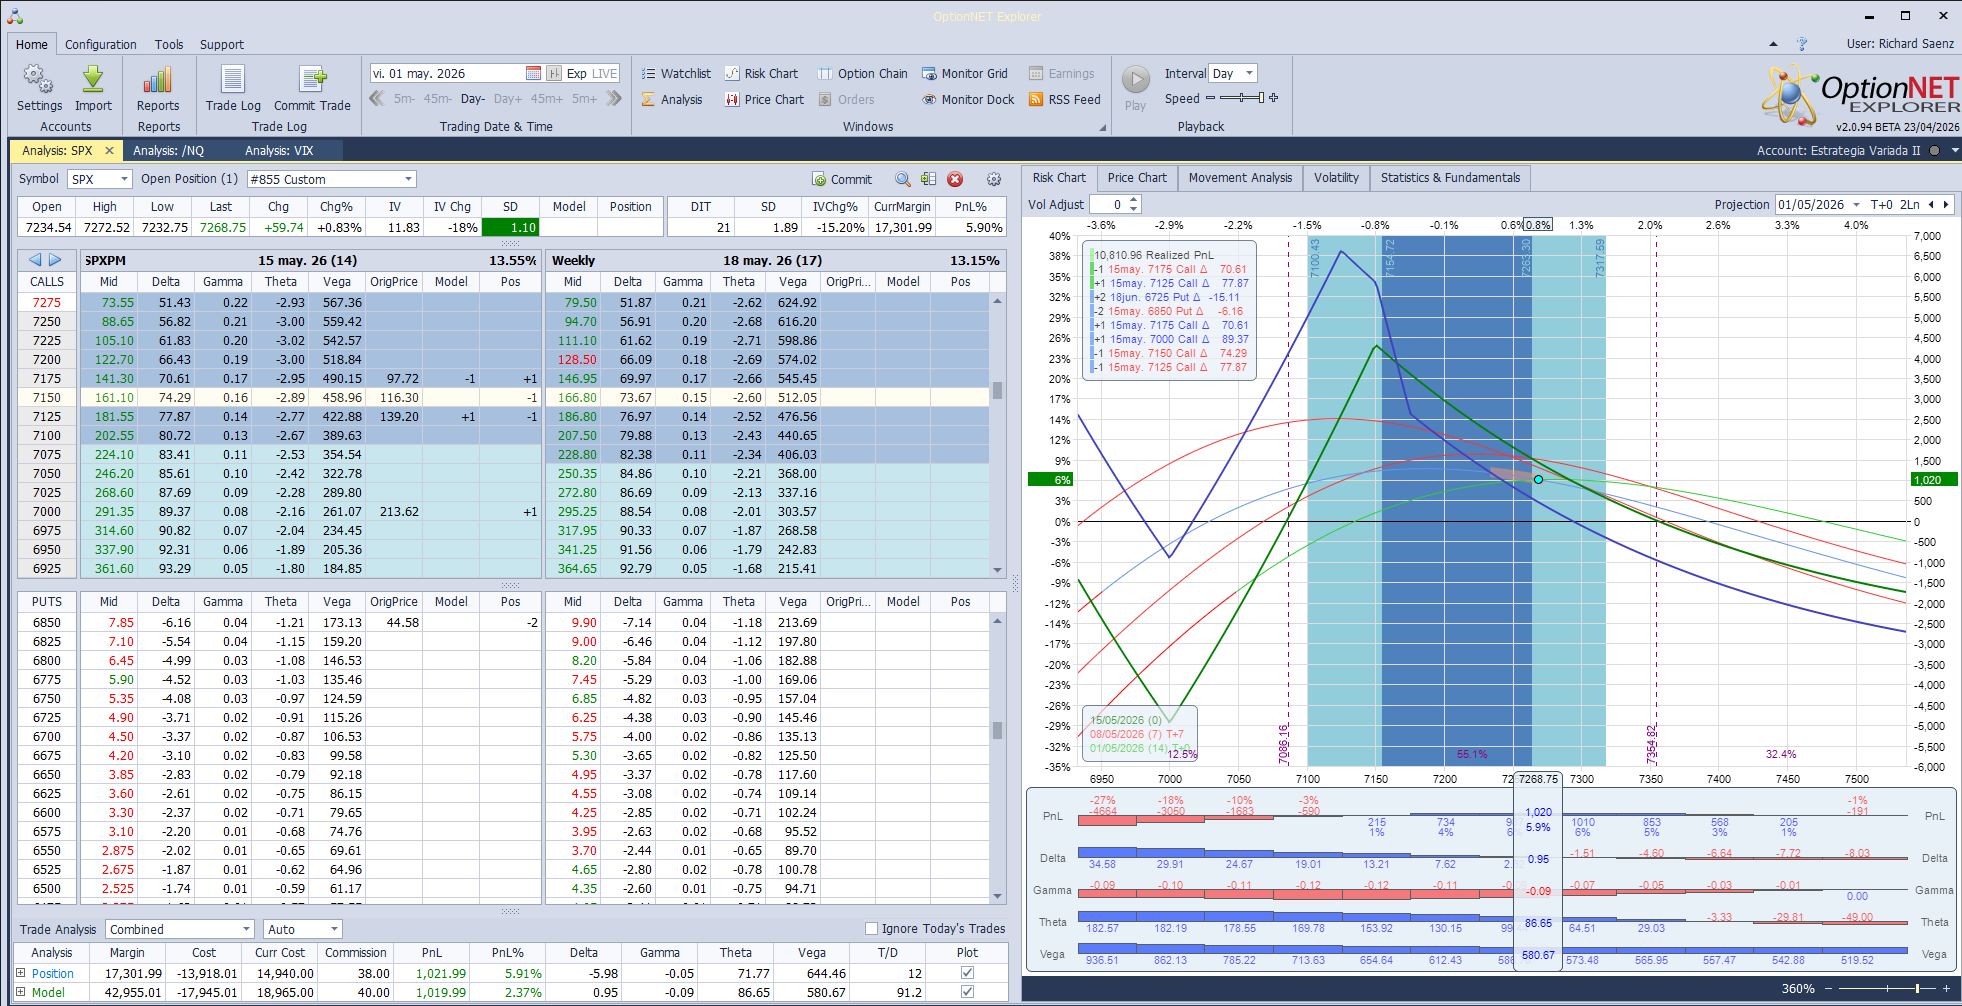Toggle the Exp expiration mode button
This screenshot has width=1962, height=1006.
(x=576, y=73)
